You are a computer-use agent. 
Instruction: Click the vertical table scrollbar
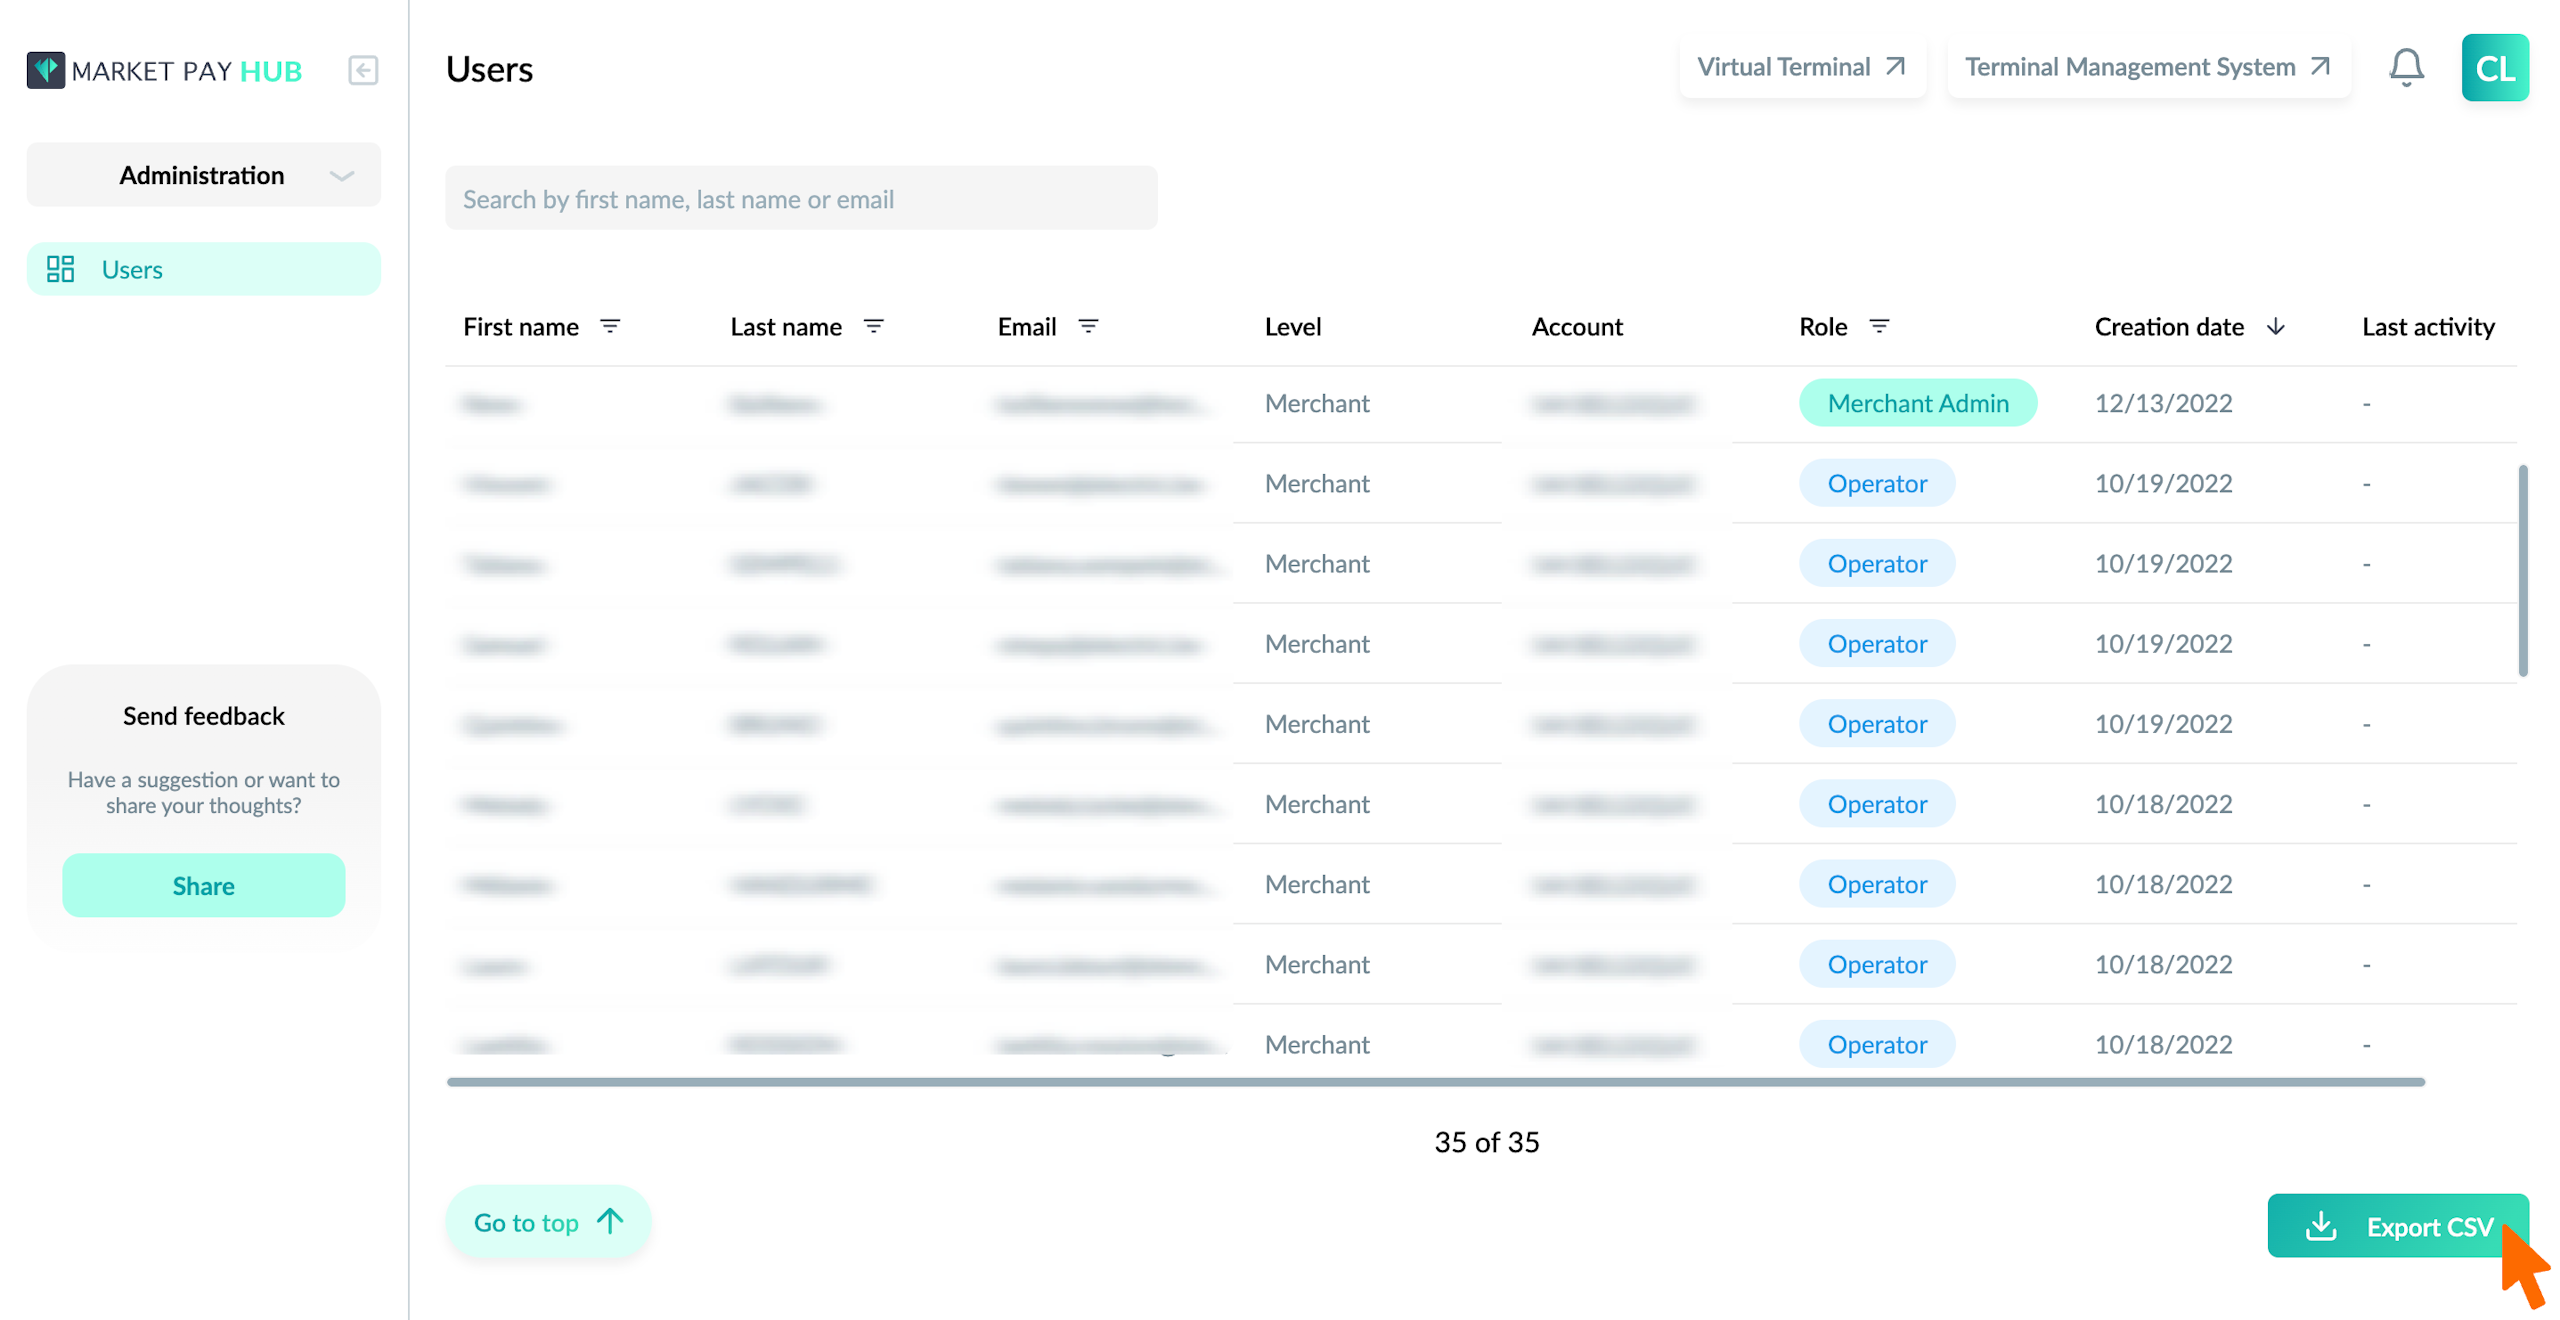tap(2521, 570)
